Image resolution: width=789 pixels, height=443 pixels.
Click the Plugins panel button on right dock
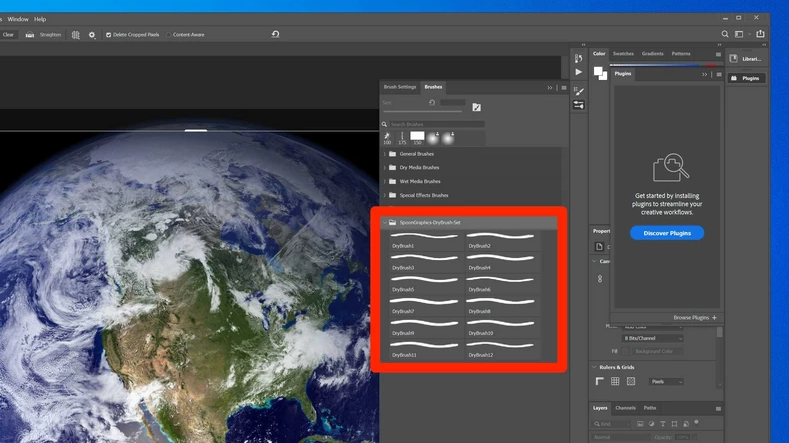747,78
